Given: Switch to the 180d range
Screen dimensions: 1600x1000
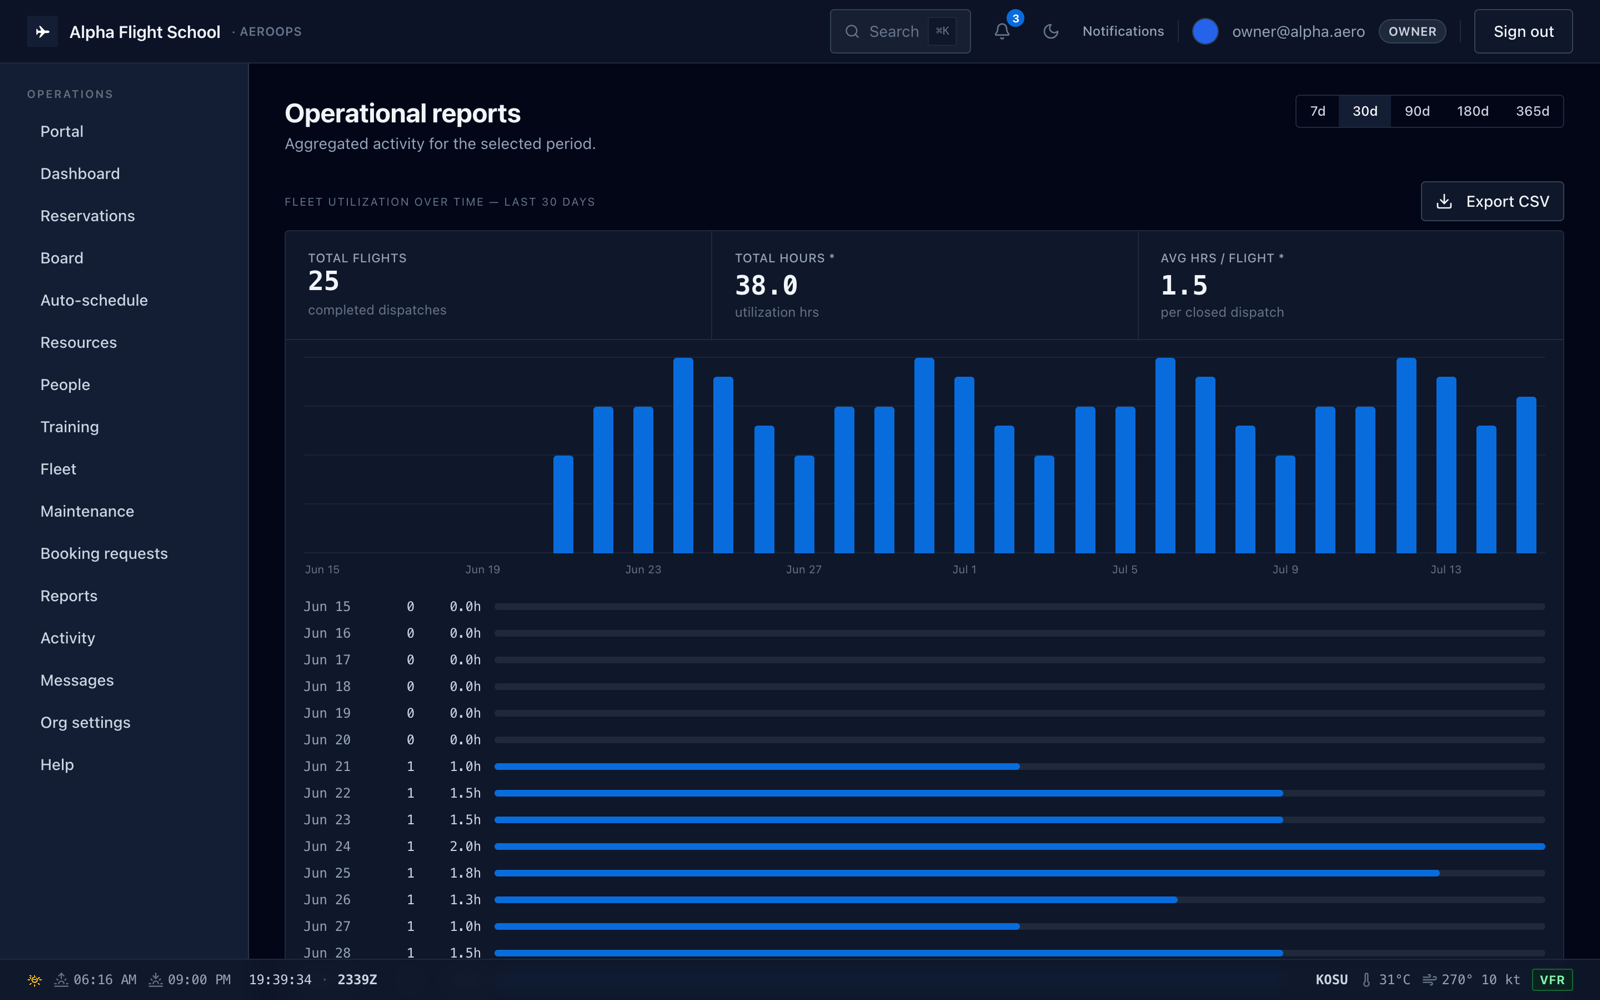Looking at the screenshot, I should [1472, 111].
